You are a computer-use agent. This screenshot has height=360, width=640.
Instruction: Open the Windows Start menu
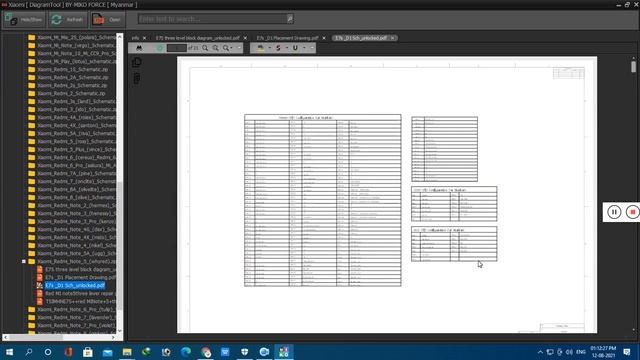(x=9, y=352)
